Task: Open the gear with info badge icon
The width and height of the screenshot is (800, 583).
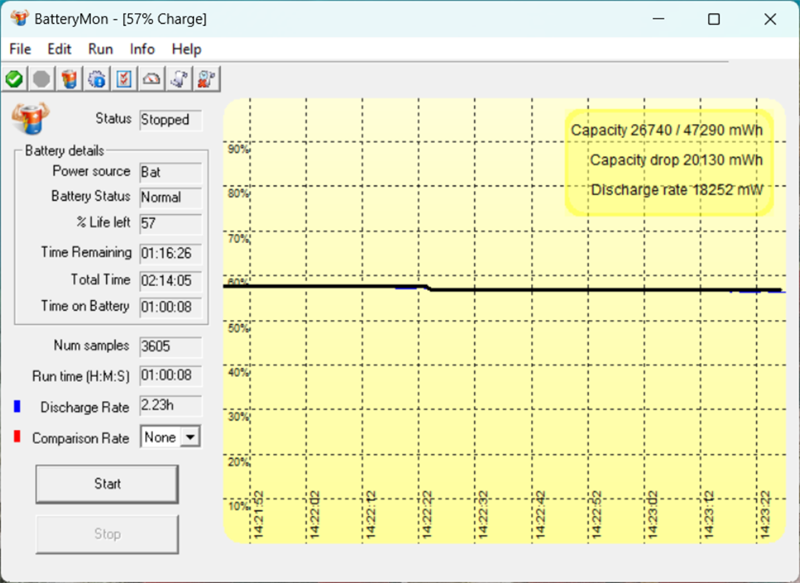Action: click(x=97, y=80)
